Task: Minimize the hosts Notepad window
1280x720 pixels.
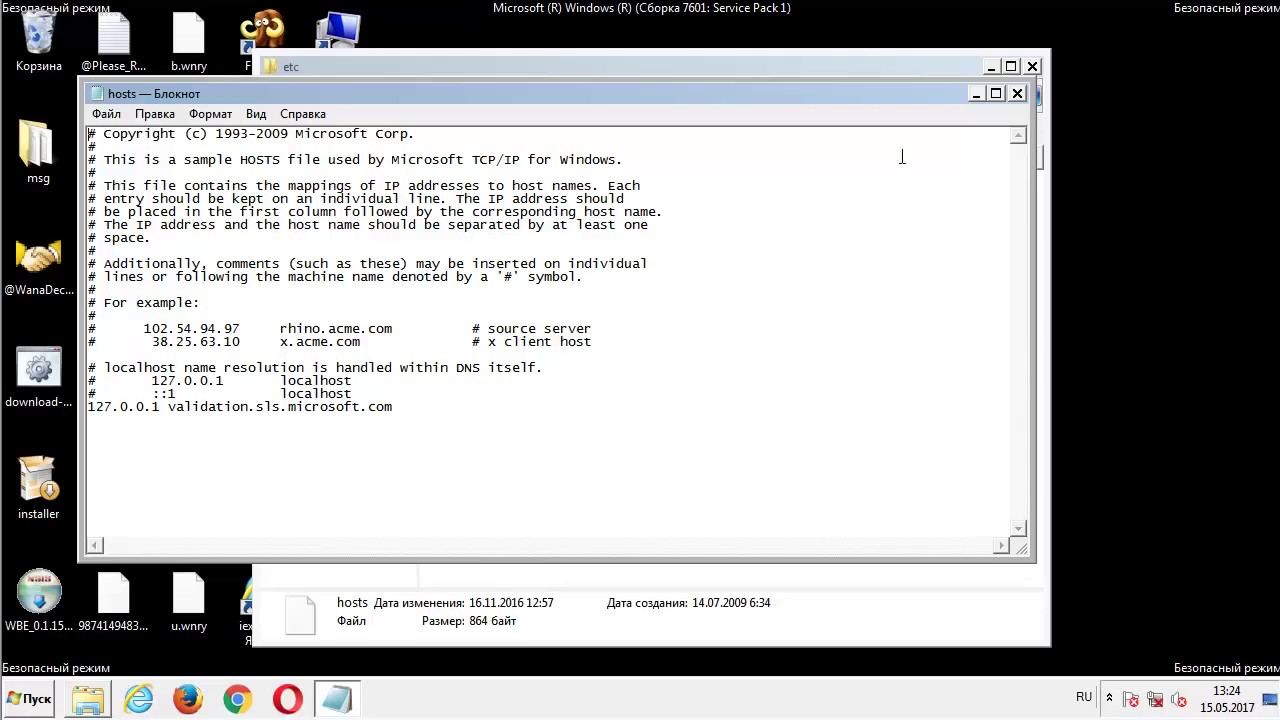Action: [x=976, y=94]
